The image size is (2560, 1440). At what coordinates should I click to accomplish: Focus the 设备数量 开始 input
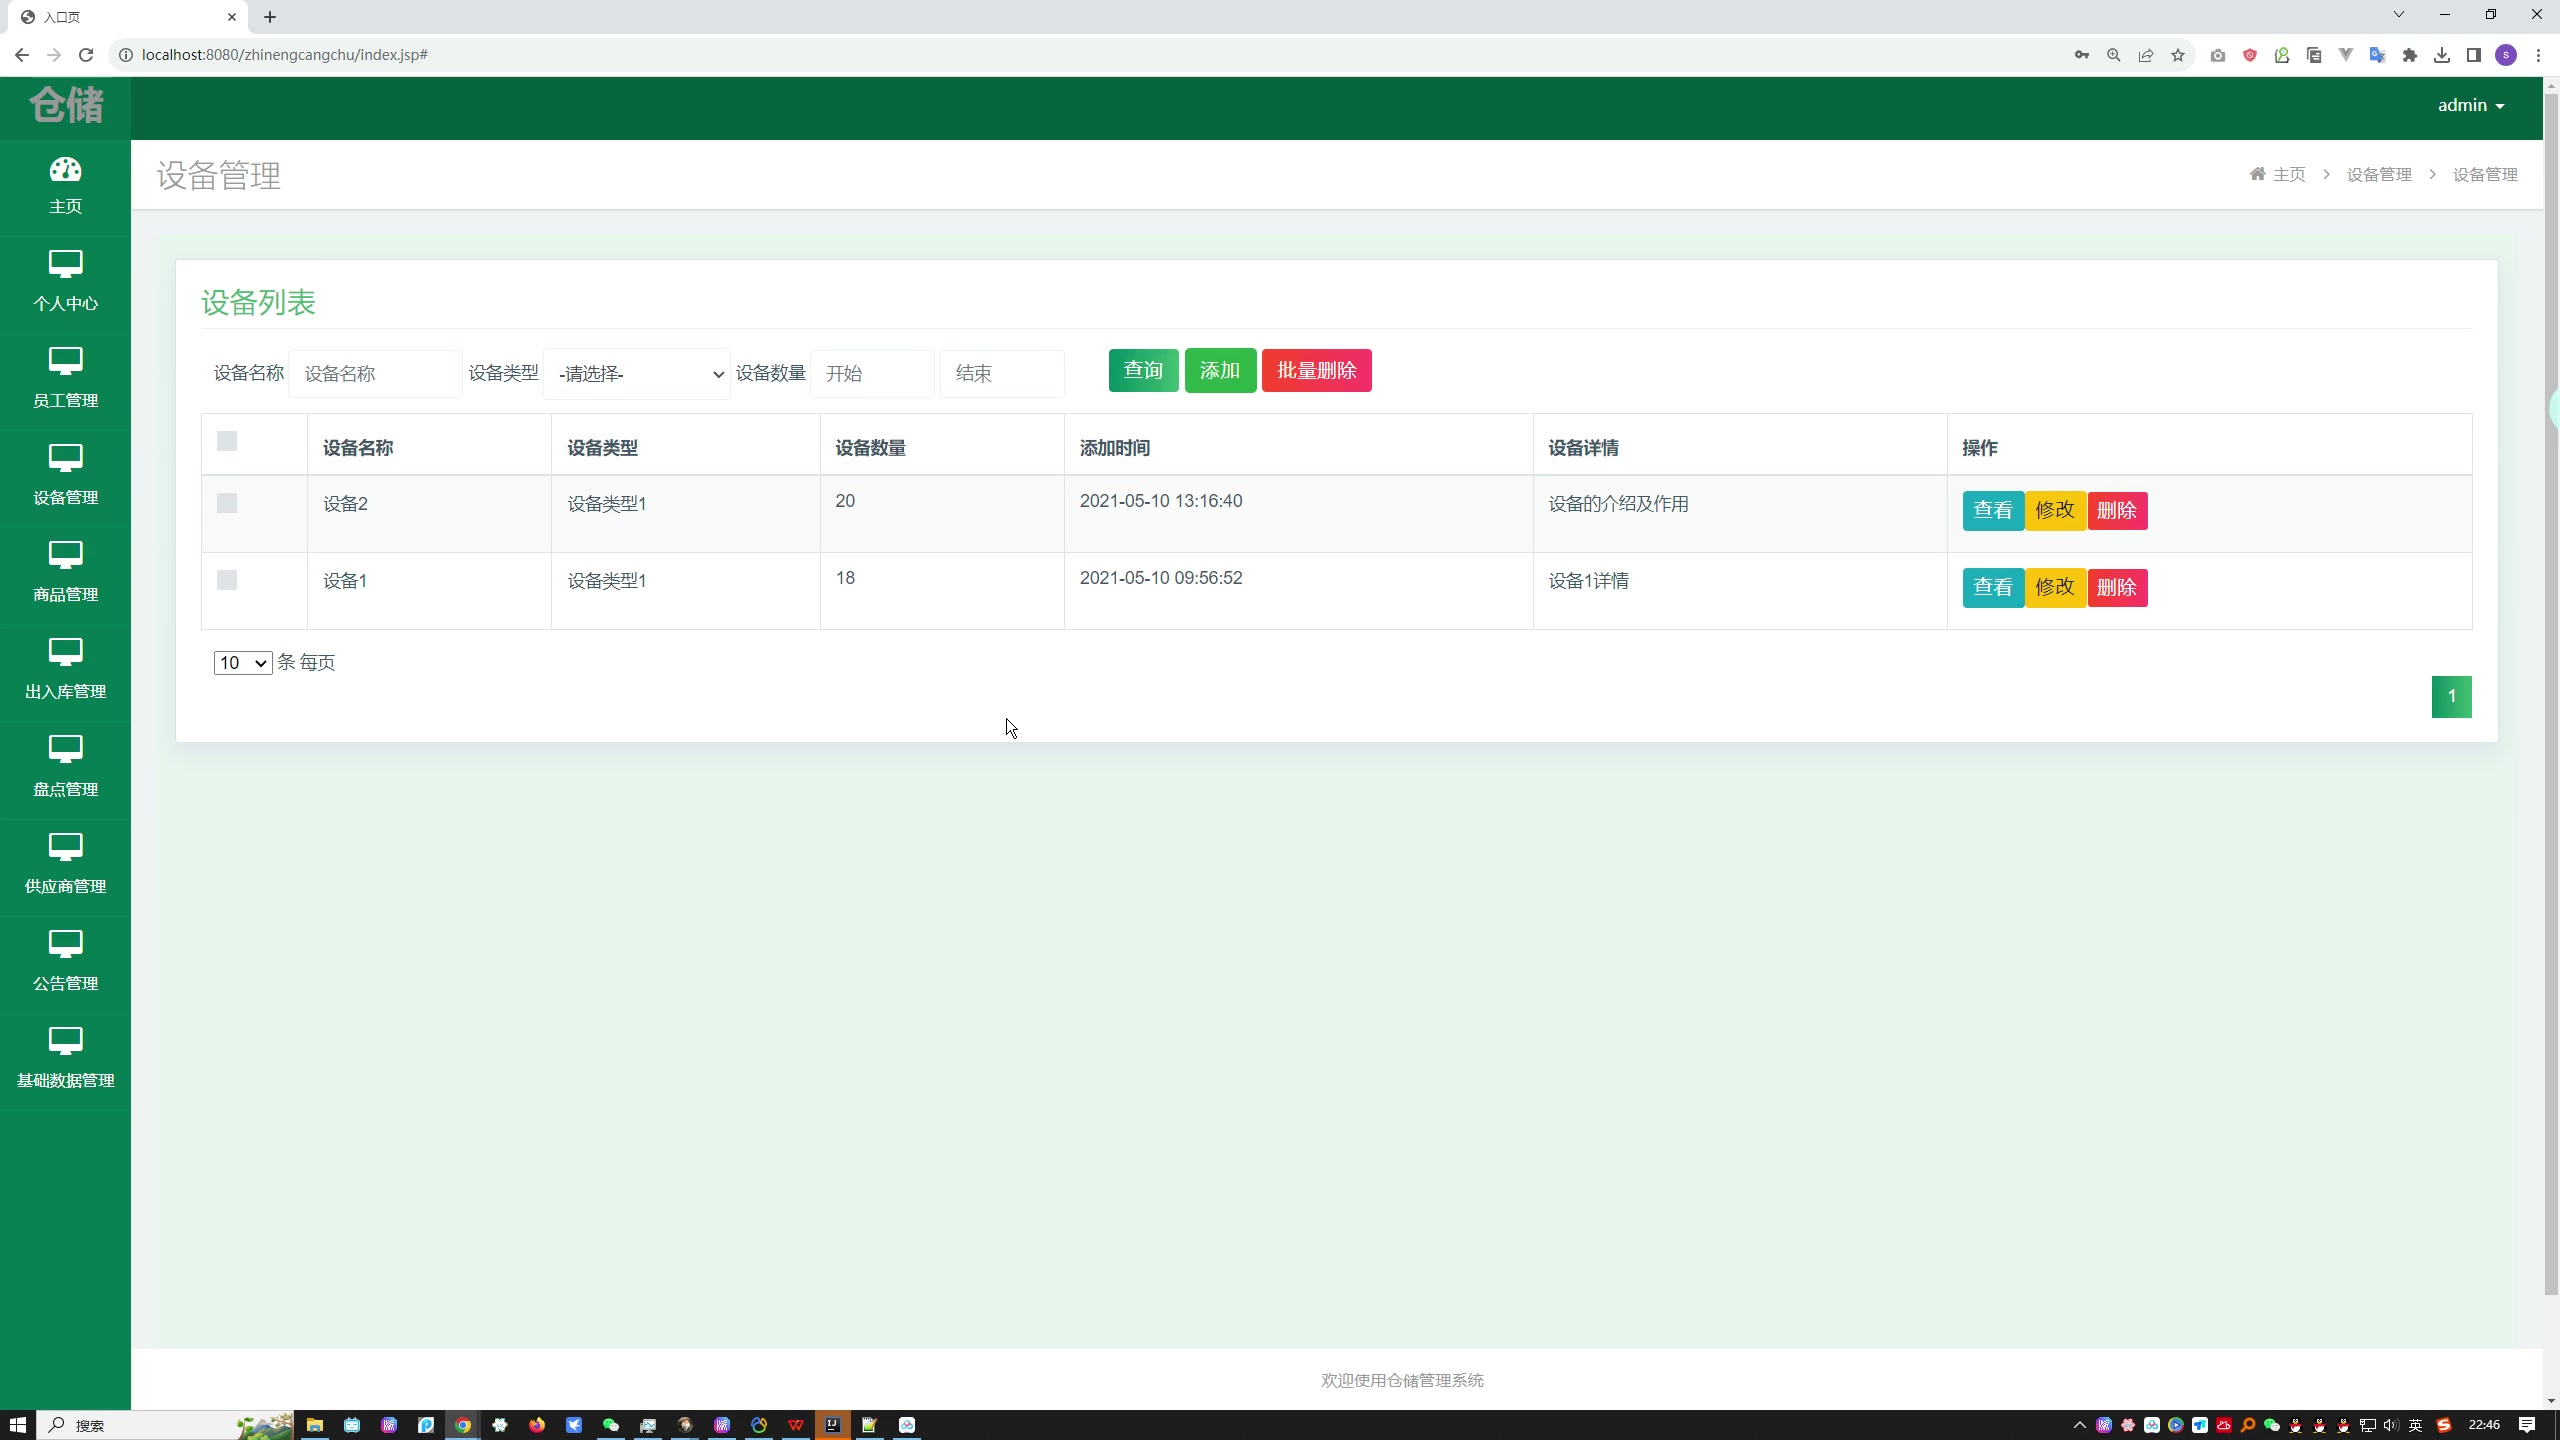pyautogui.click(x=872, y=374)
